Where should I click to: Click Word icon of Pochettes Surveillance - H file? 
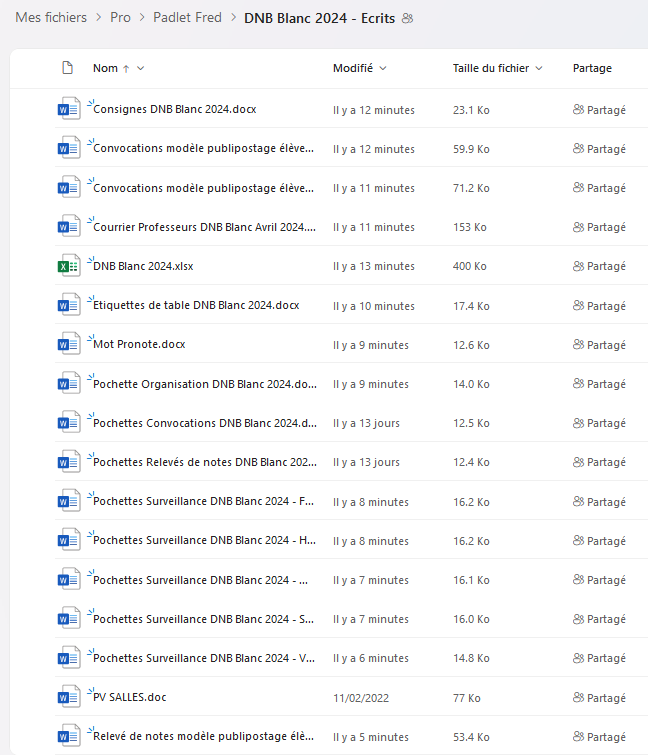coord(68,540)
